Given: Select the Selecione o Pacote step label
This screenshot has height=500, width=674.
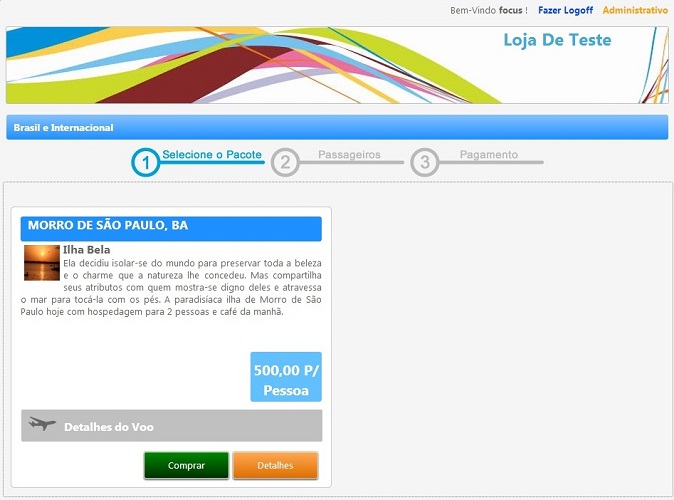Looking at the screenshot, I should click(212, 155).
